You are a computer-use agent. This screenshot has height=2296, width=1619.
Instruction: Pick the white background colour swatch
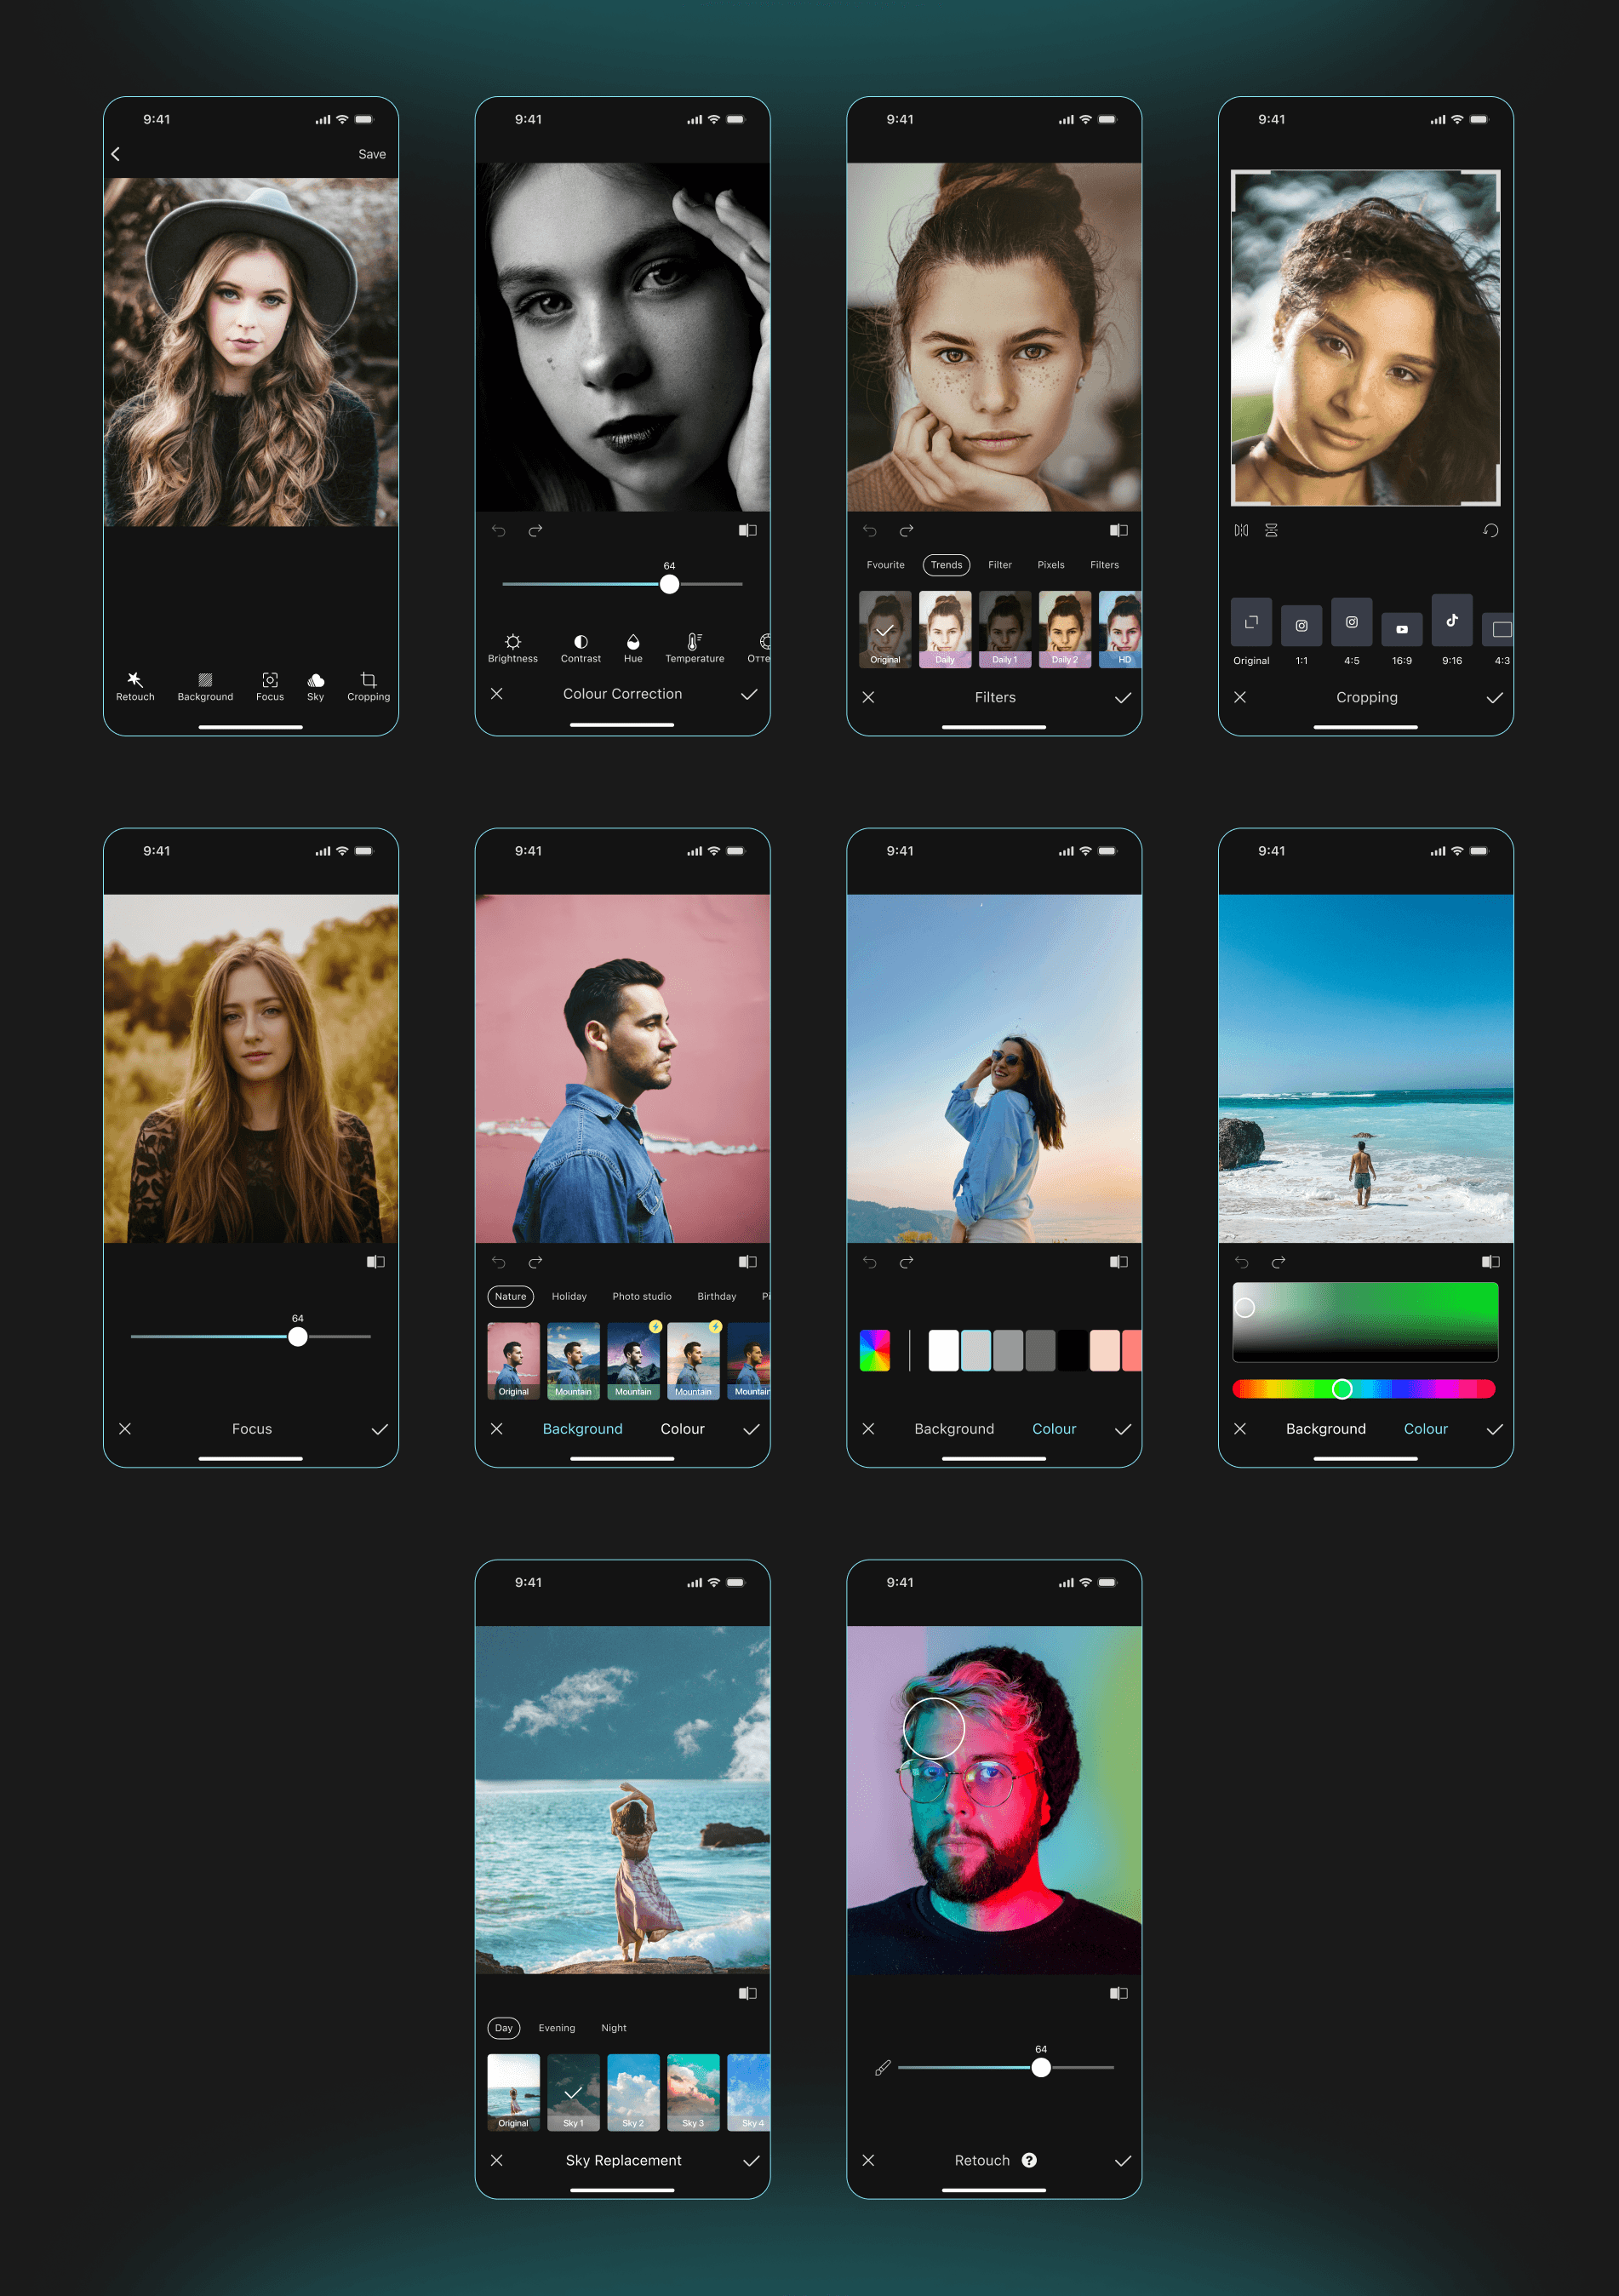(x=944, y=1351)
